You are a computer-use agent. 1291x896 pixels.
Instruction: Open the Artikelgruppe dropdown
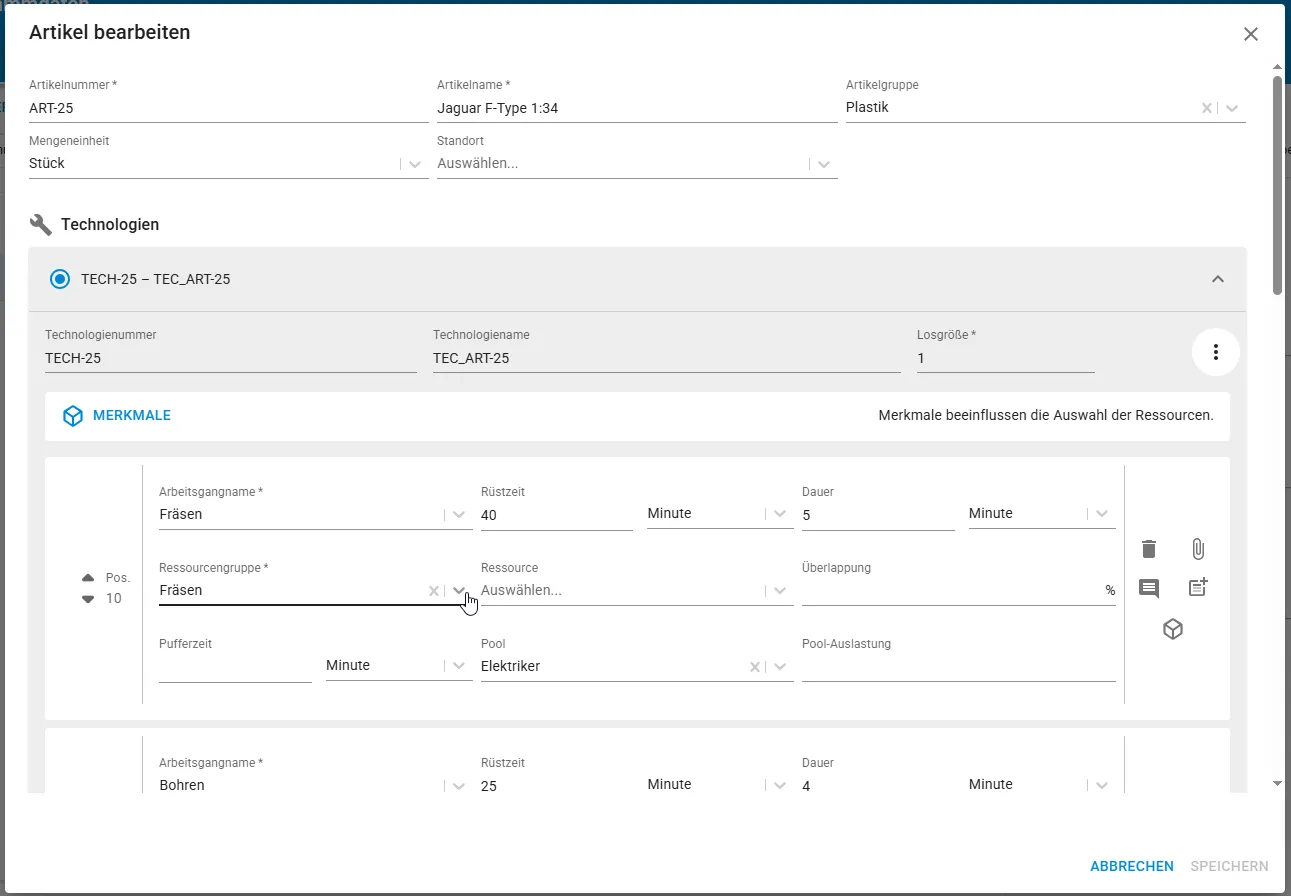point(1232,108)
